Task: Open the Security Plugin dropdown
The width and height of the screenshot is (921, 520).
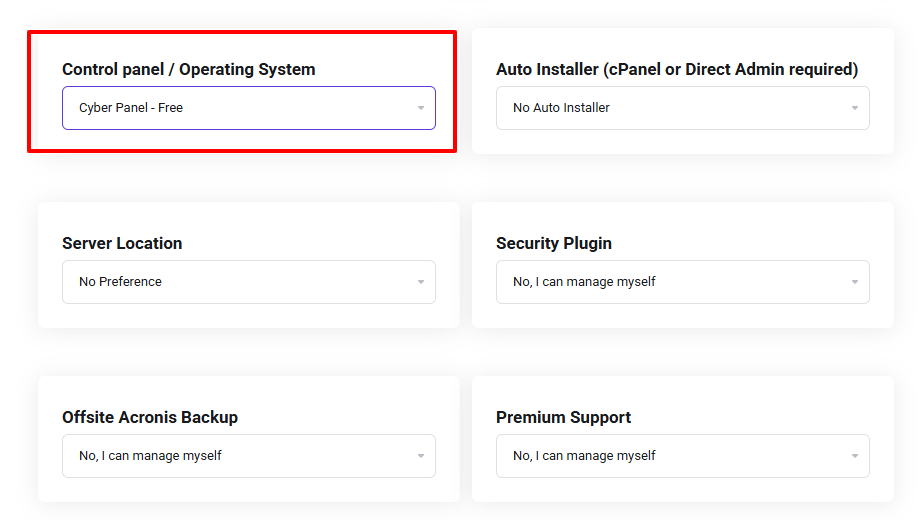Action: (x=683, y=282)
